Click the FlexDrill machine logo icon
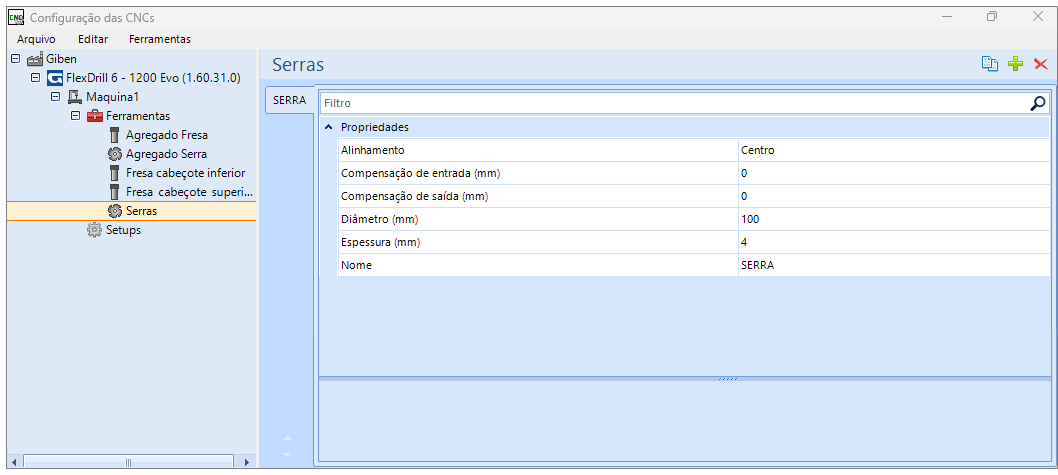The image size is (1058, 475). pyautogui.click(x=55, y=78)
